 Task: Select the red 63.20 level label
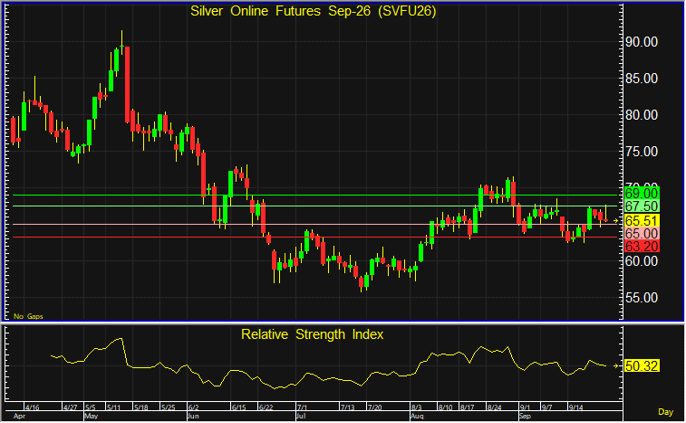tap(641, 246)
